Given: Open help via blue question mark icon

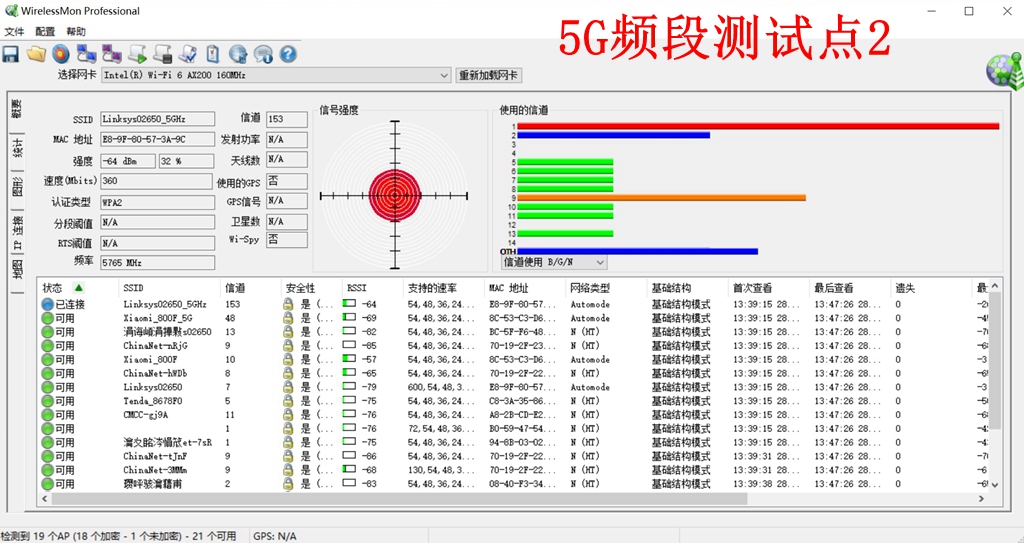Looking at the screenshot, I should (288, 53).
